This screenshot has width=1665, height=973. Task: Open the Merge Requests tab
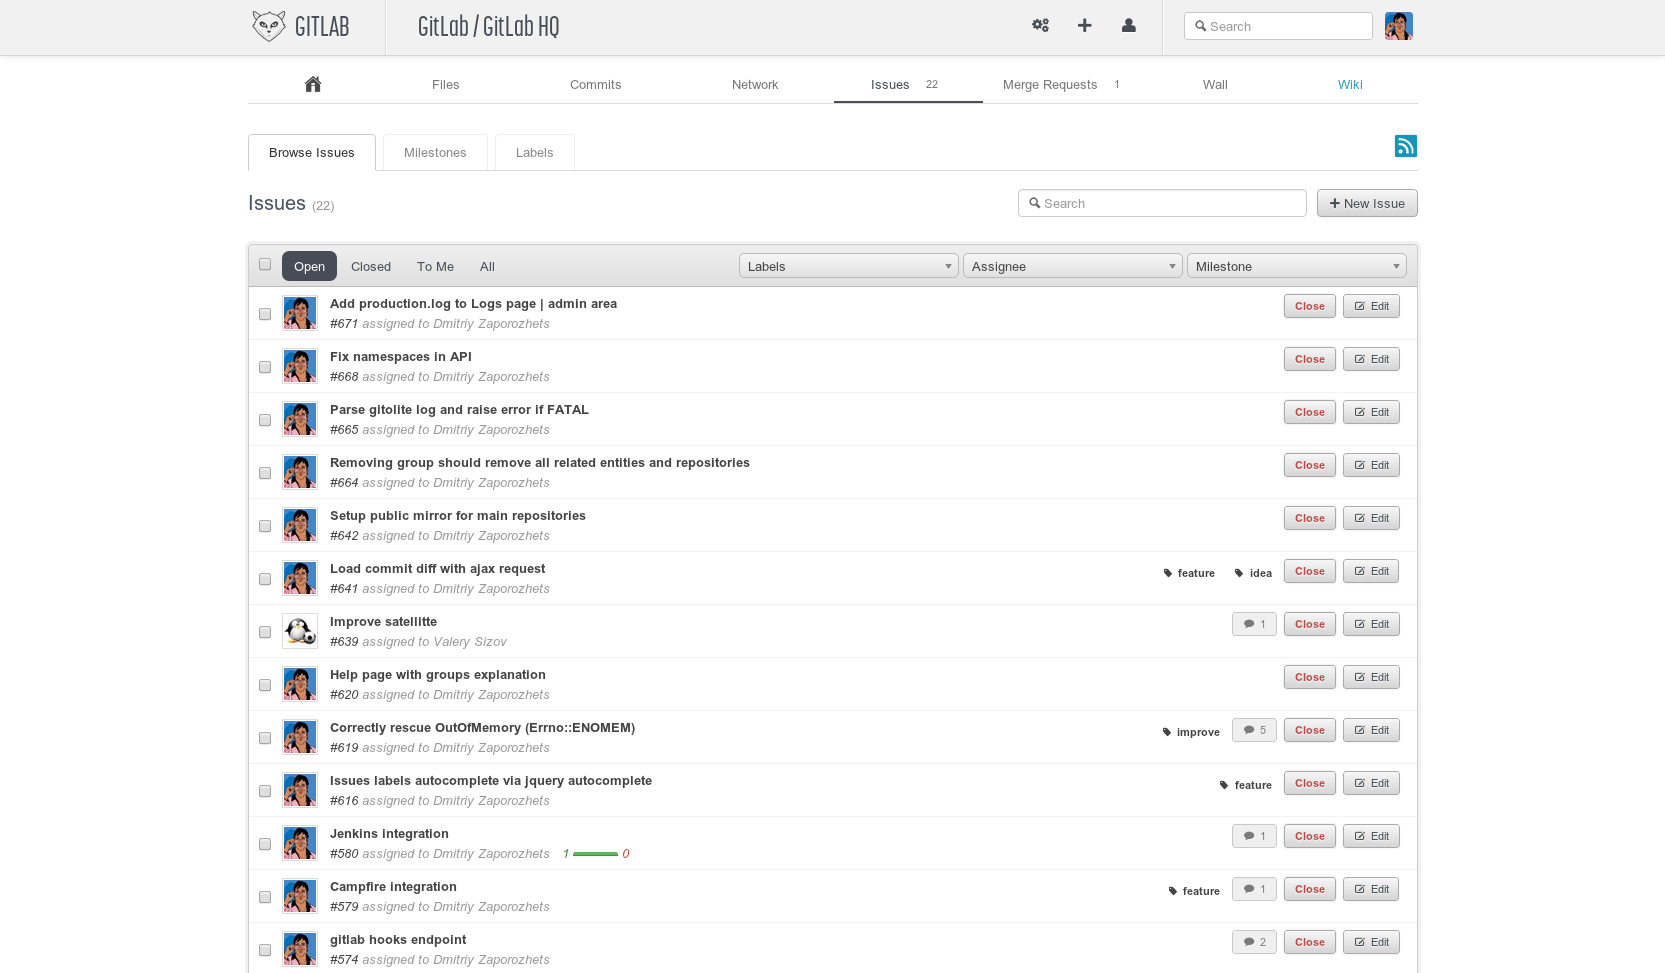pyautogui.click(x=1050, y=85)
